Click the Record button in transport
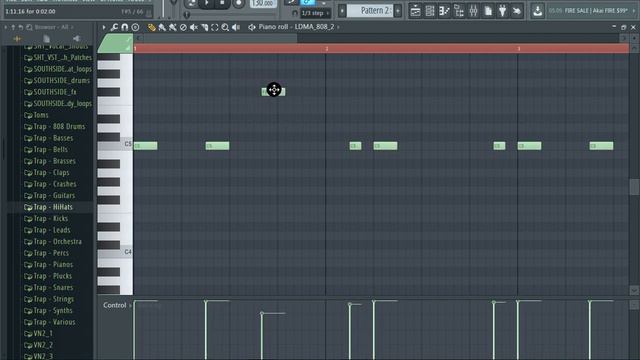 coord(238,4)
